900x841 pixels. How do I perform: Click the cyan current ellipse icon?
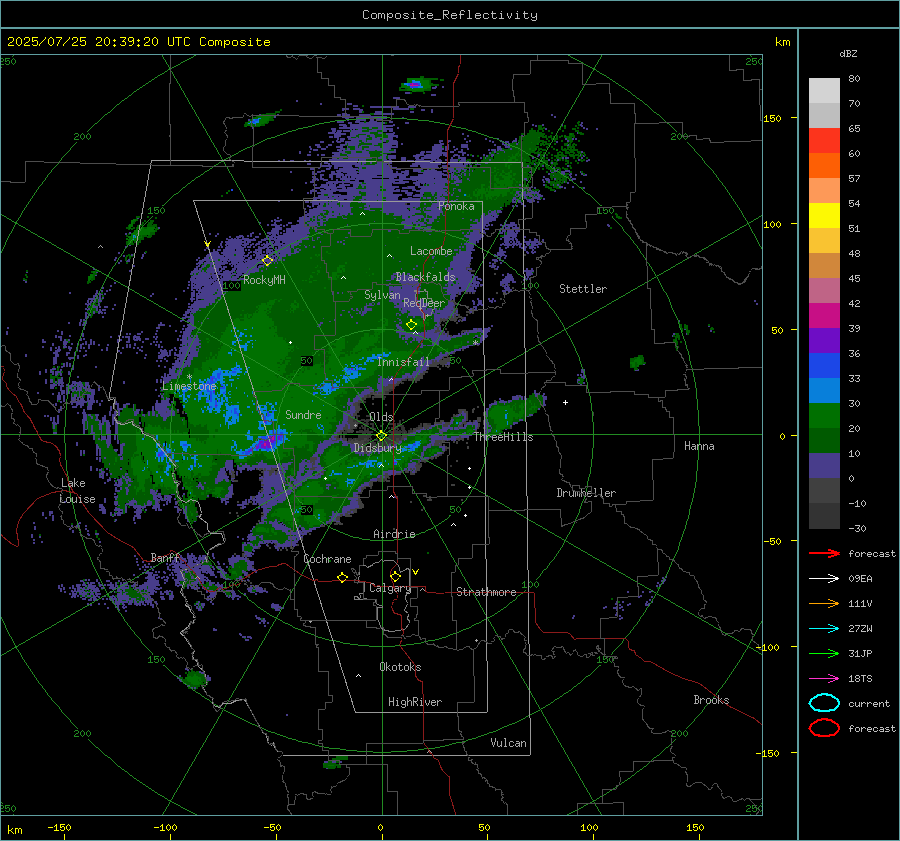[x=824, y=703]
